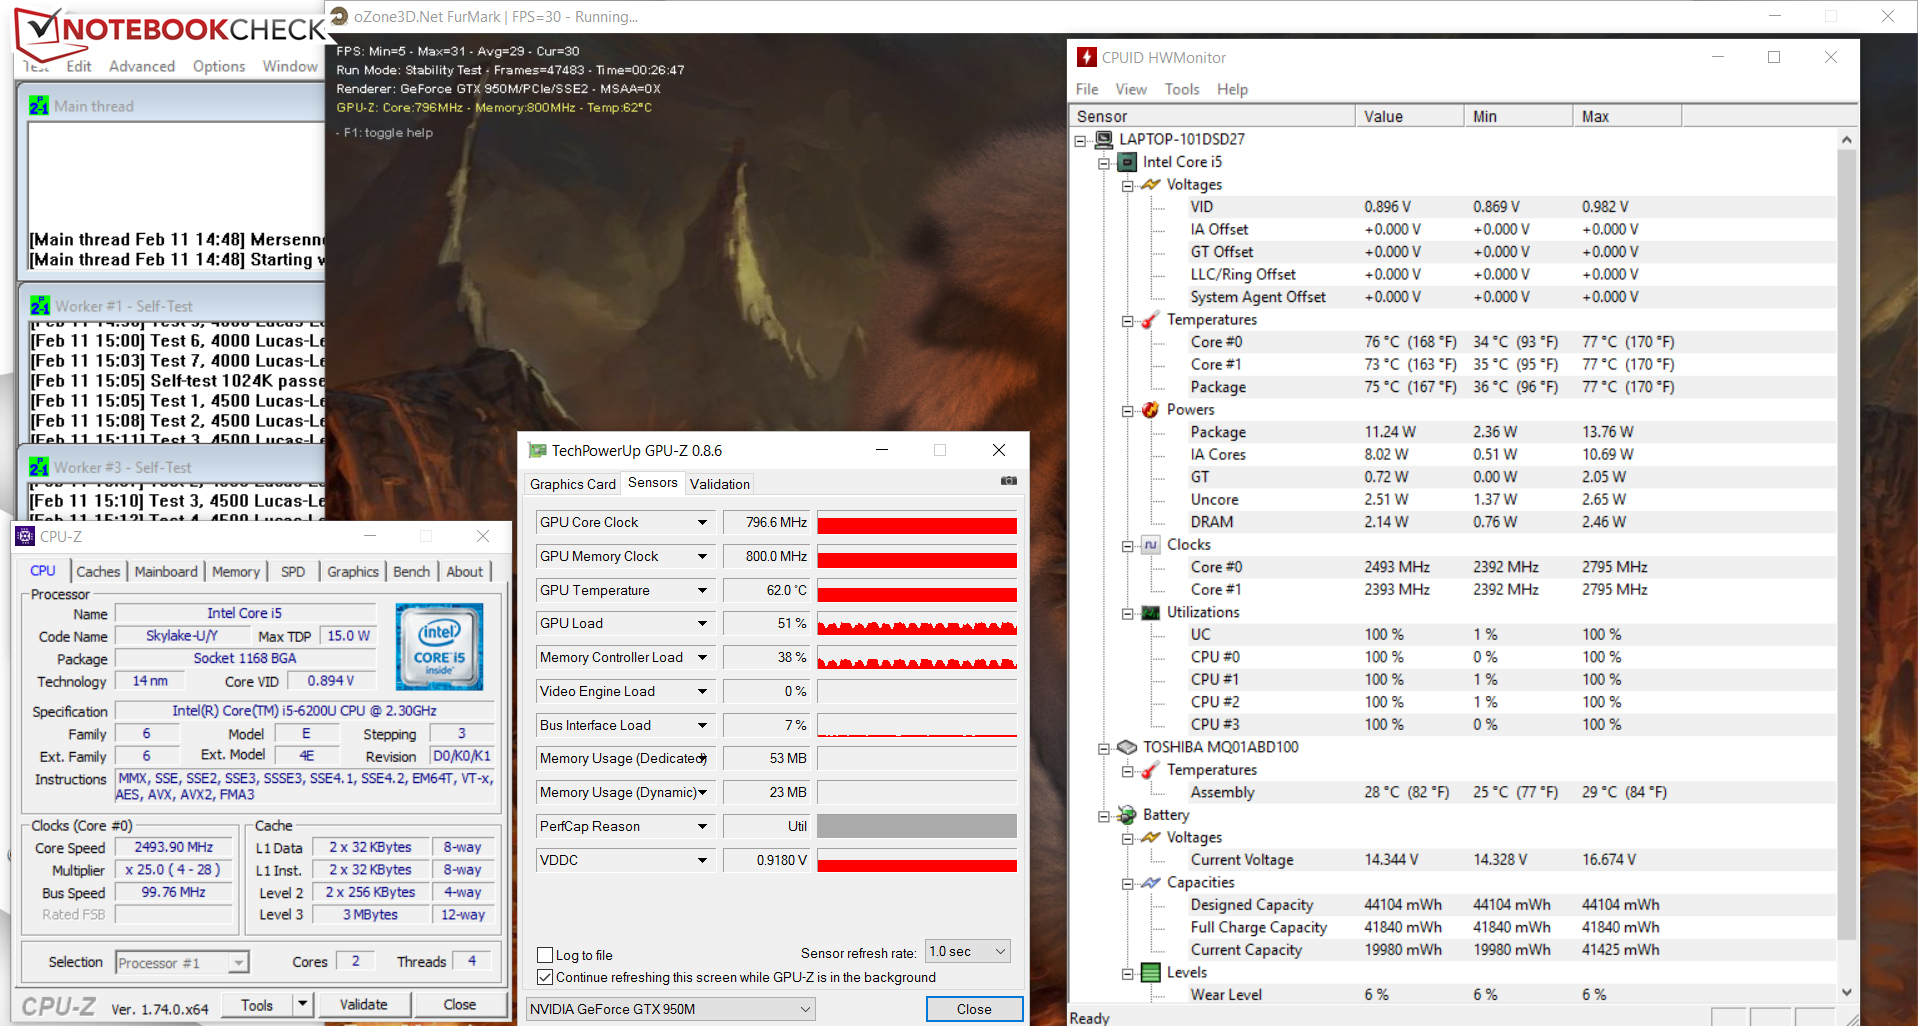This screenshot has height=1026, width=1918.
Task: Click the HWMonitor scroll down arrow
Action: click(x=1846, y=992)
